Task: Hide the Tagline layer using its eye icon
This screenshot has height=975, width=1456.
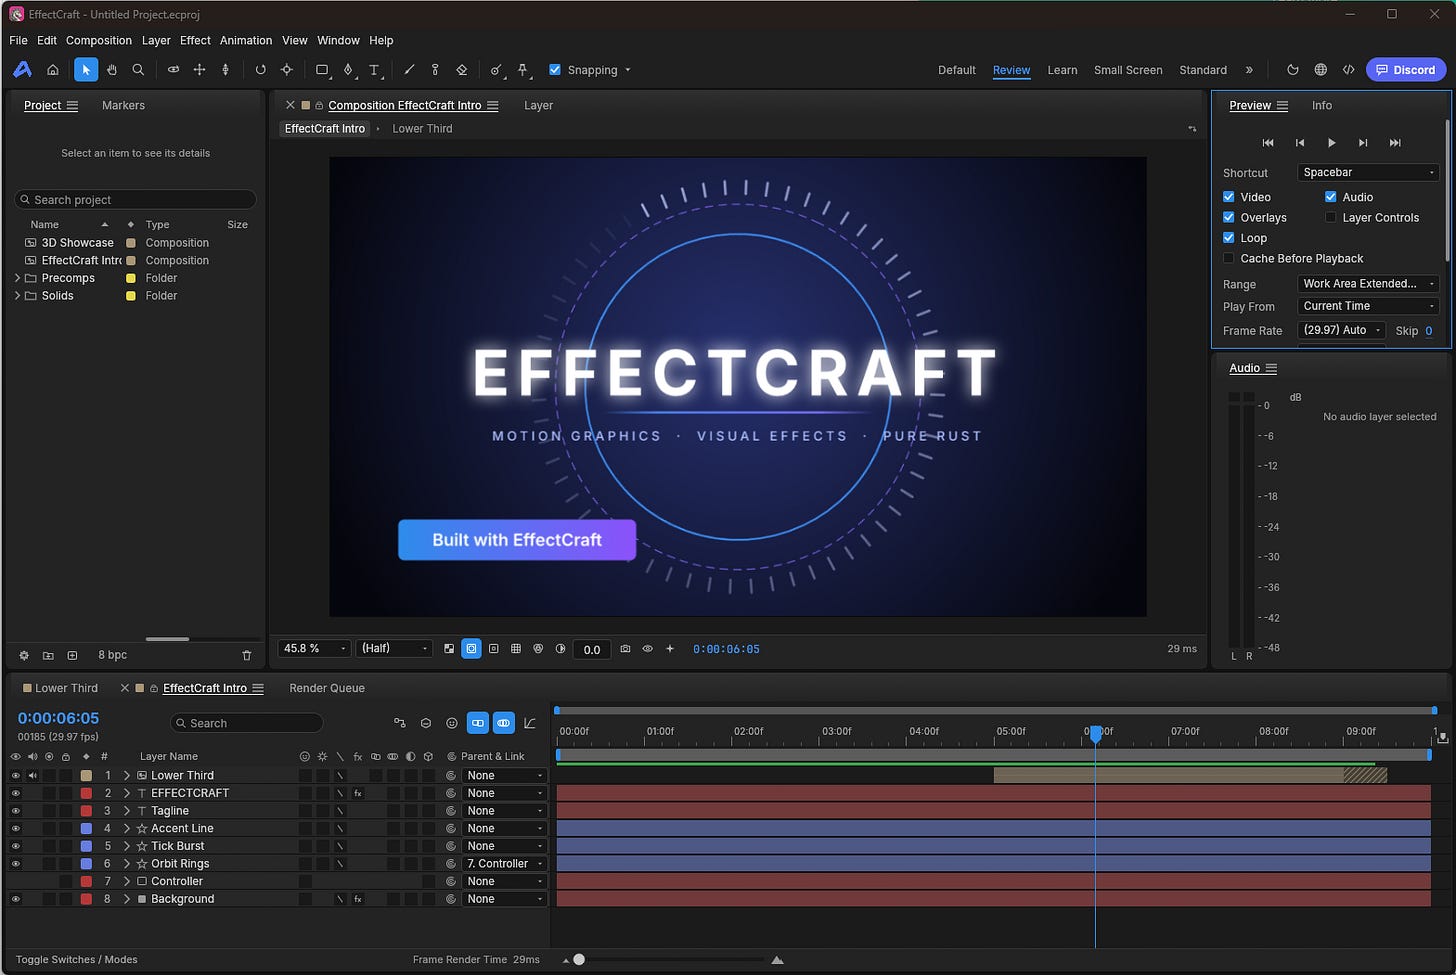Action: (x=15, y=811)
